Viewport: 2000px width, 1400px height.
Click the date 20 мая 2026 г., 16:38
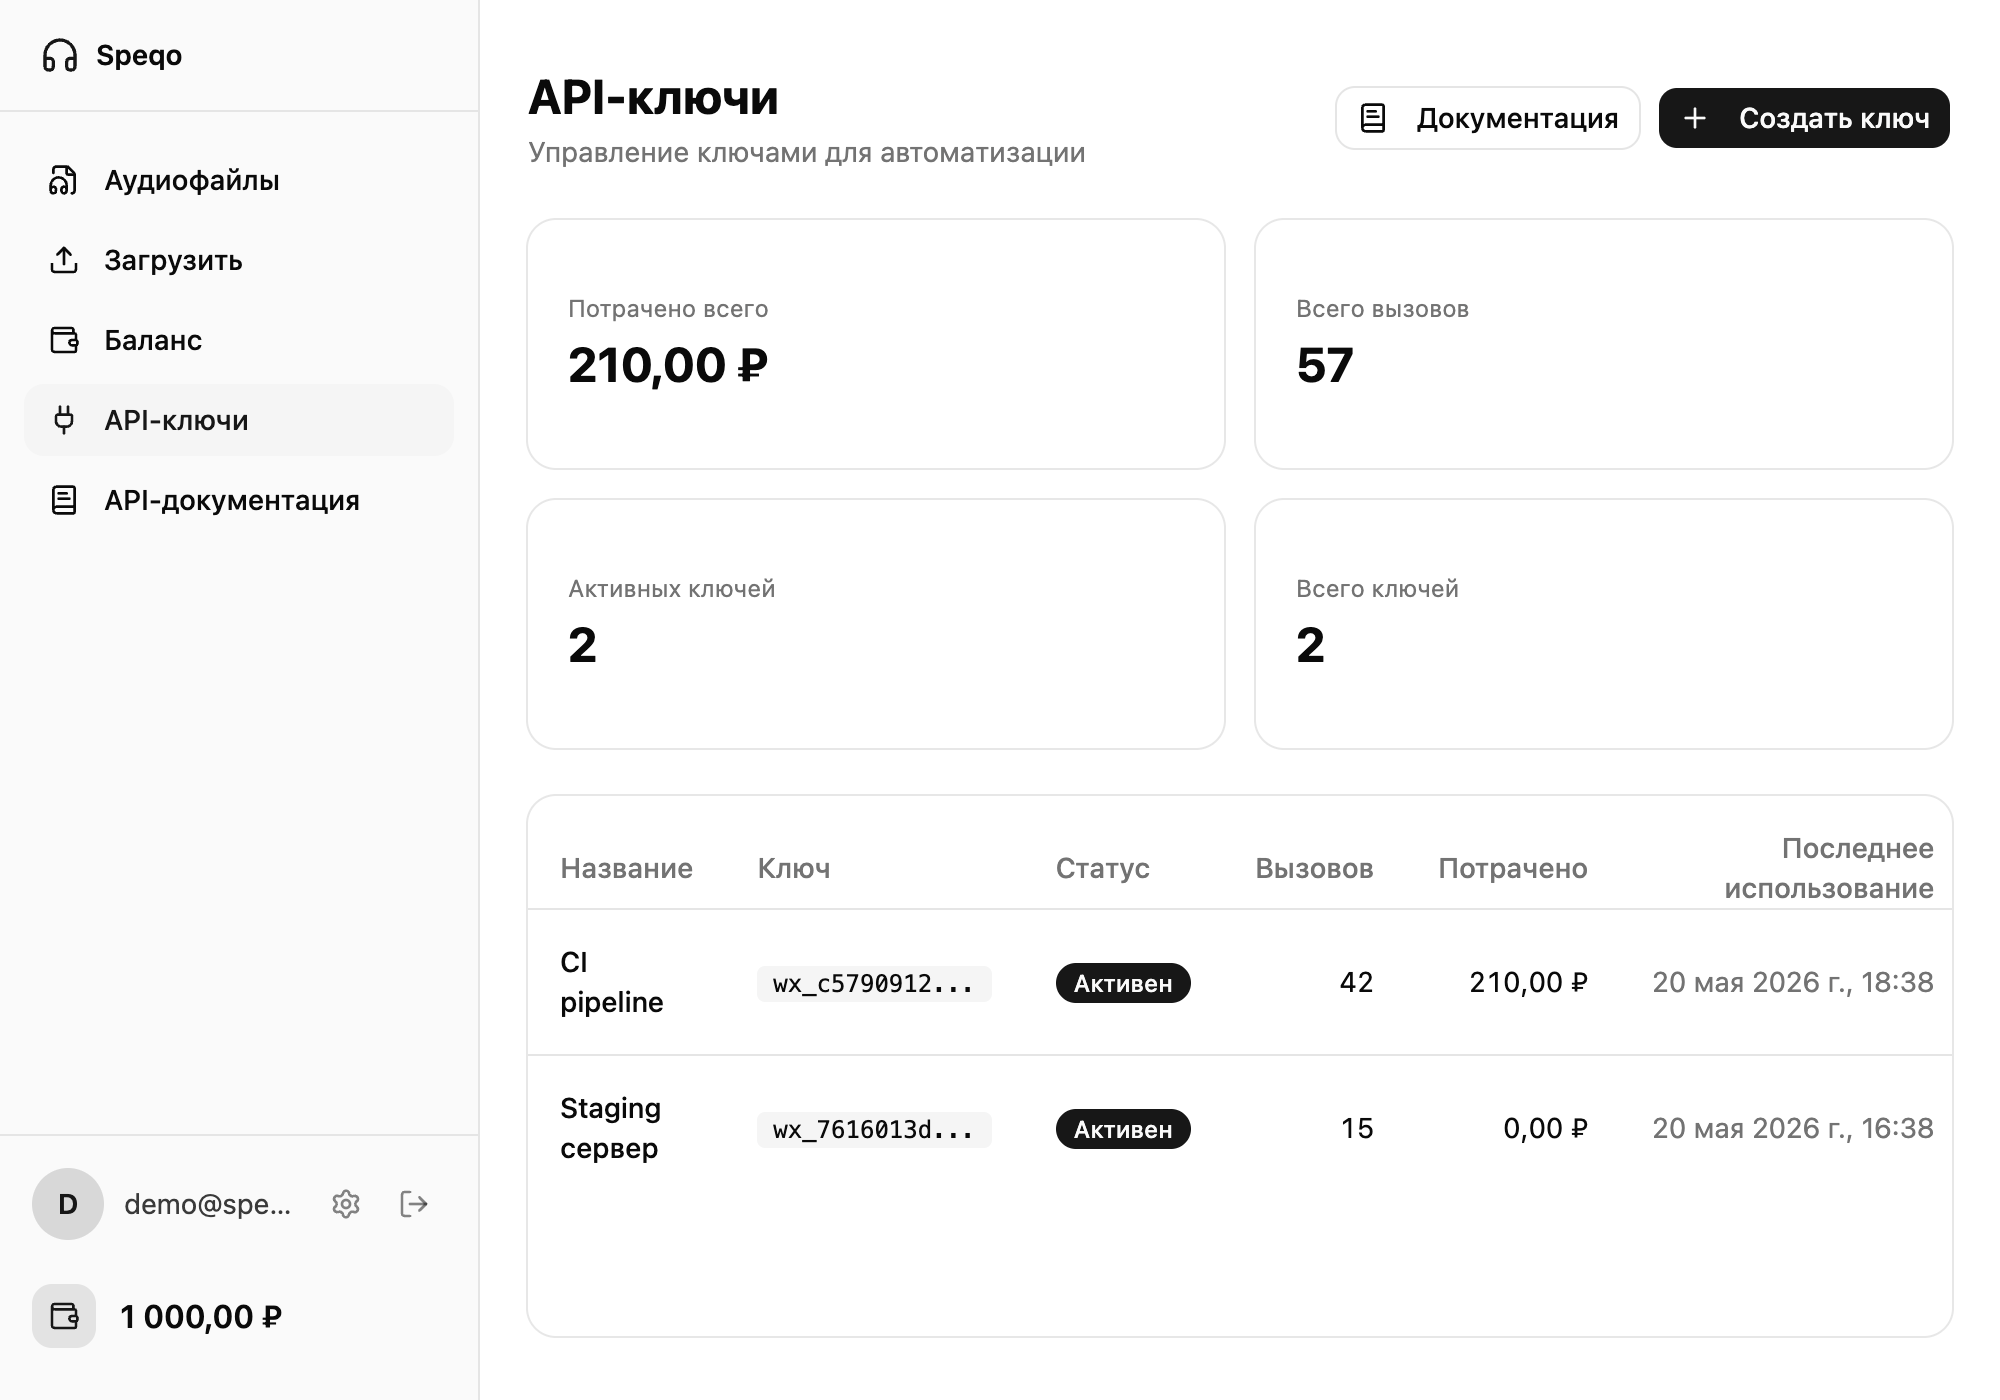[1793, 1128]
